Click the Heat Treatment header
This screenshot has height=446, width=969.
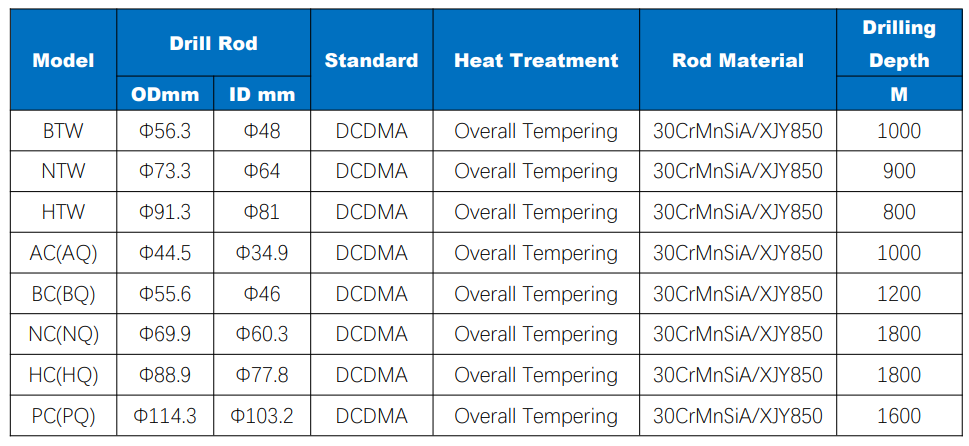pyautogui.click(x=536, y=60)
